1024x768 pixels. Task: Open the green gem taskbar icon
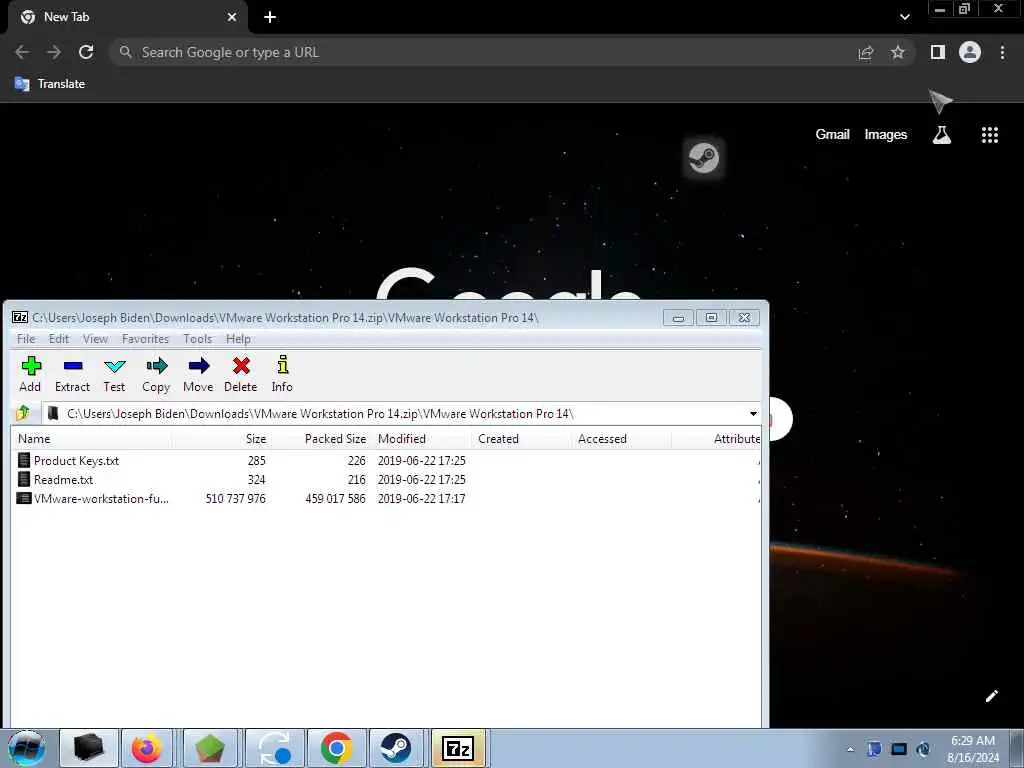(x=209, y=748)
